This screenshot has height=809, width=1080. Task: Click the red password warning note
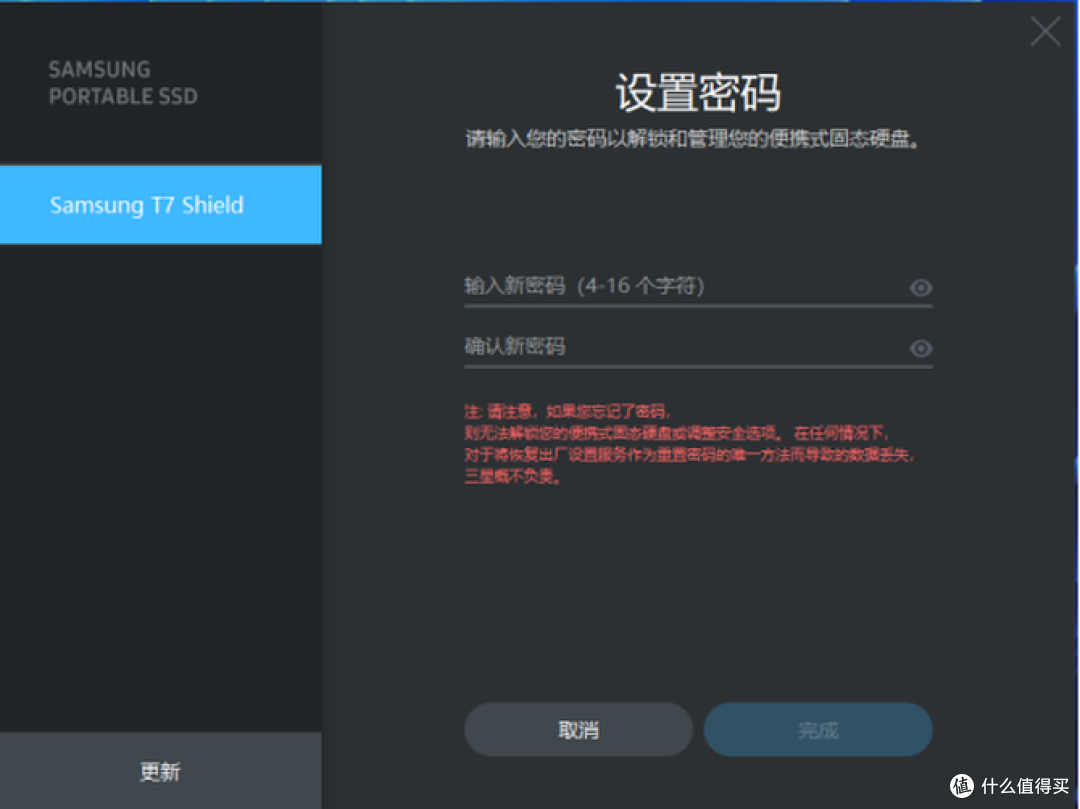[690, 444]
